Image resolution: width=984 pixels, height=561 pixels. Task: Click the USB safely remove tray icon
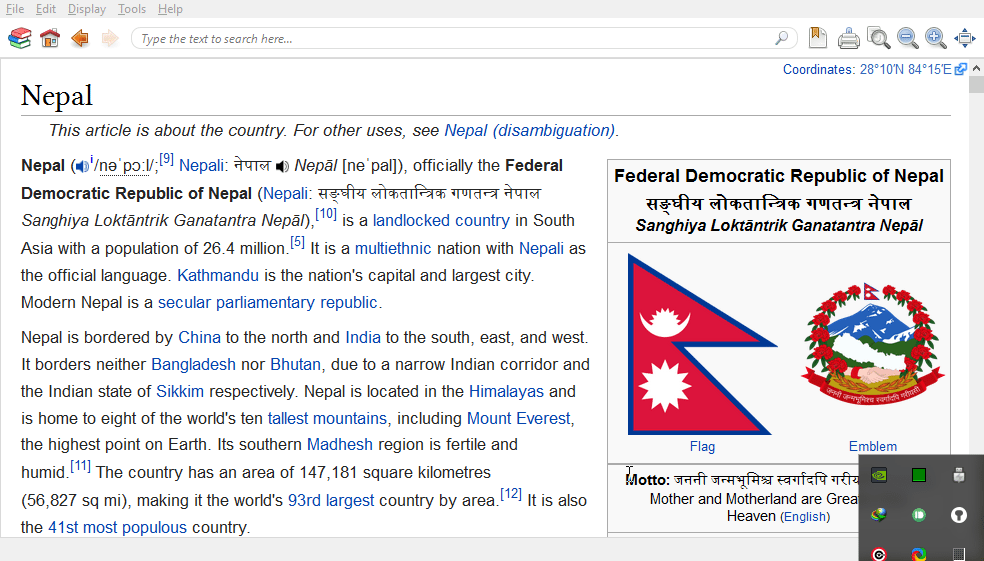pyautogui.click(x=958, y=475)
